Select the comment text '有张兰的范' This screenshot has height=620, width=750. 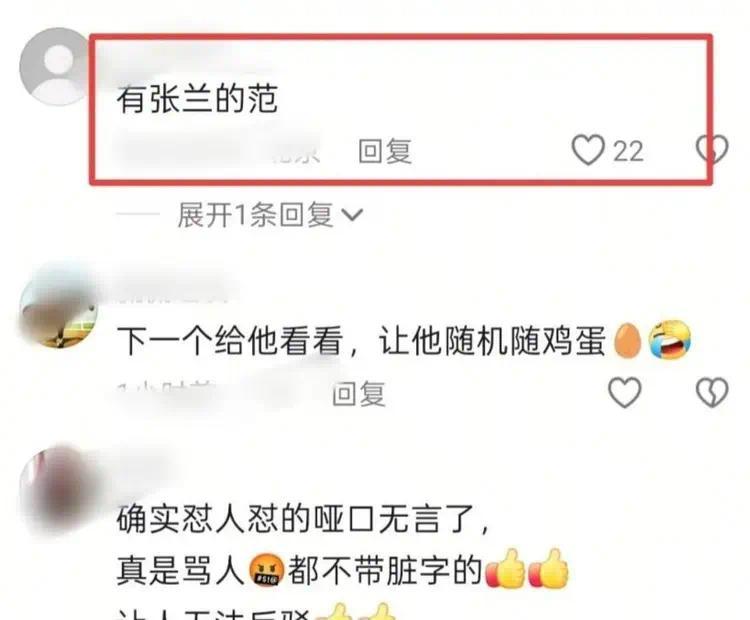[x=198, y=100]
